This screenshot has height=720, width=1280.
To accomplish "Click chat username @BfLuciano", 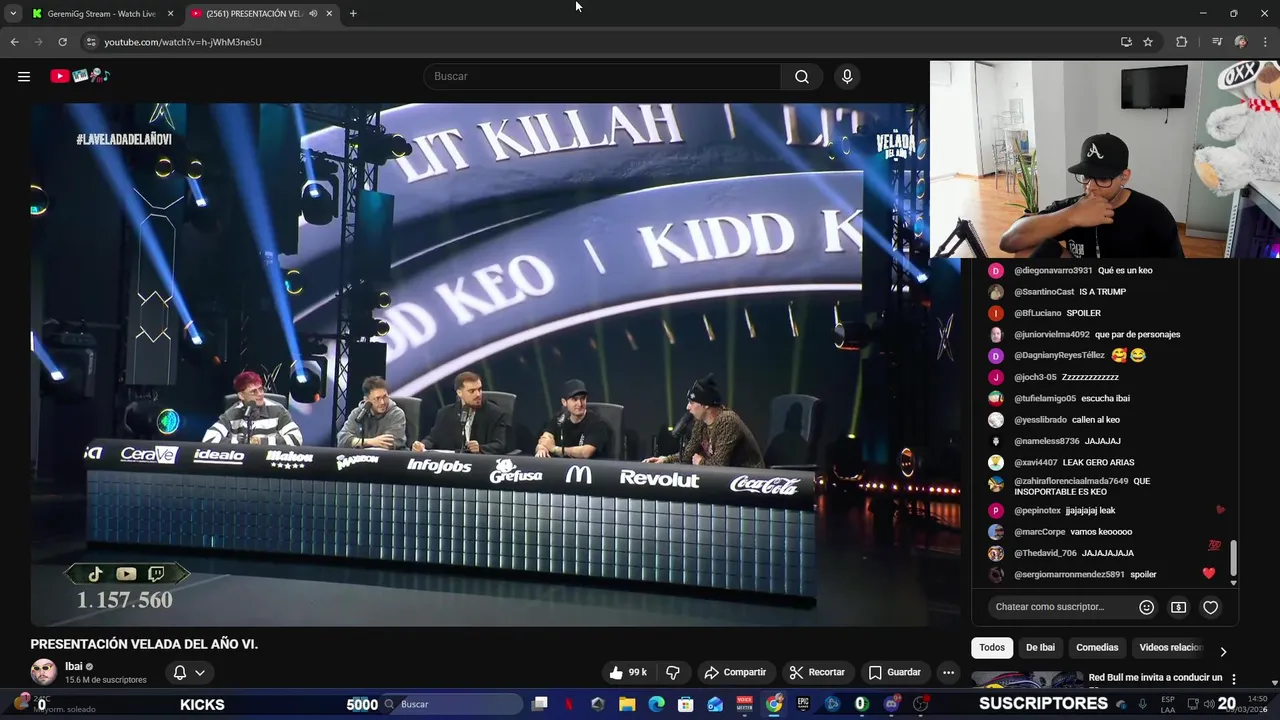I will [x=1038, y=313].
